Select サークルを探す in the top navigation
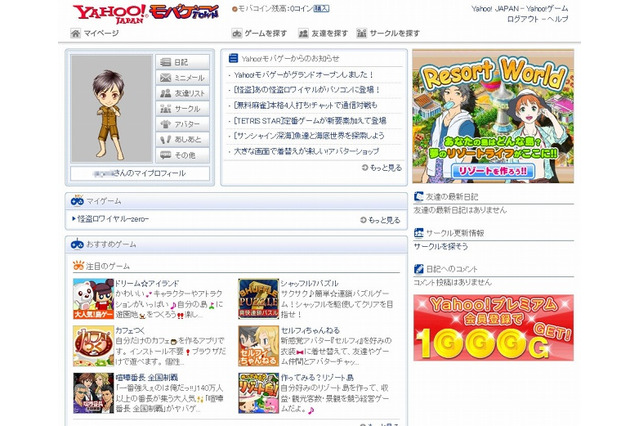The width and height of the screenshot is (640, 426). [395, 33]
